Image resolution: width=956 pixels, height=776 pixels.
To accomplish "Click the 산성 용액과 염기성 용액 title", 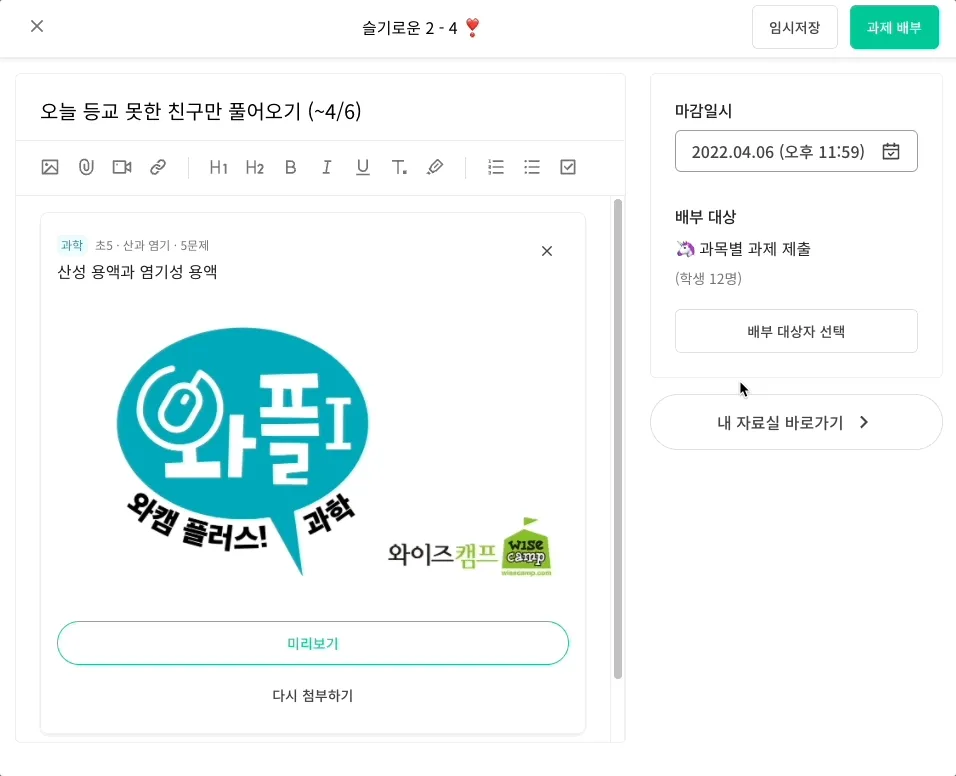I will tap(137, 272).
